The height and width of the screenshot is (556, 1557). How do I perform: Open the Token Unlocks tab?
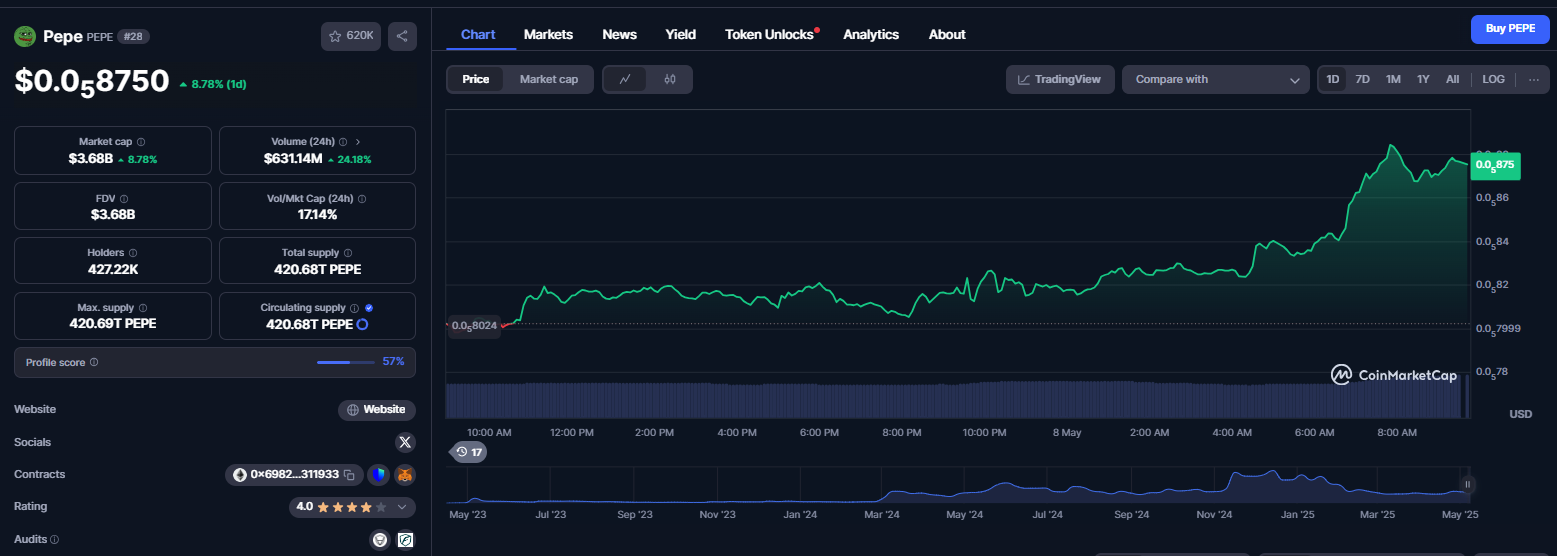tap(770, 34)
